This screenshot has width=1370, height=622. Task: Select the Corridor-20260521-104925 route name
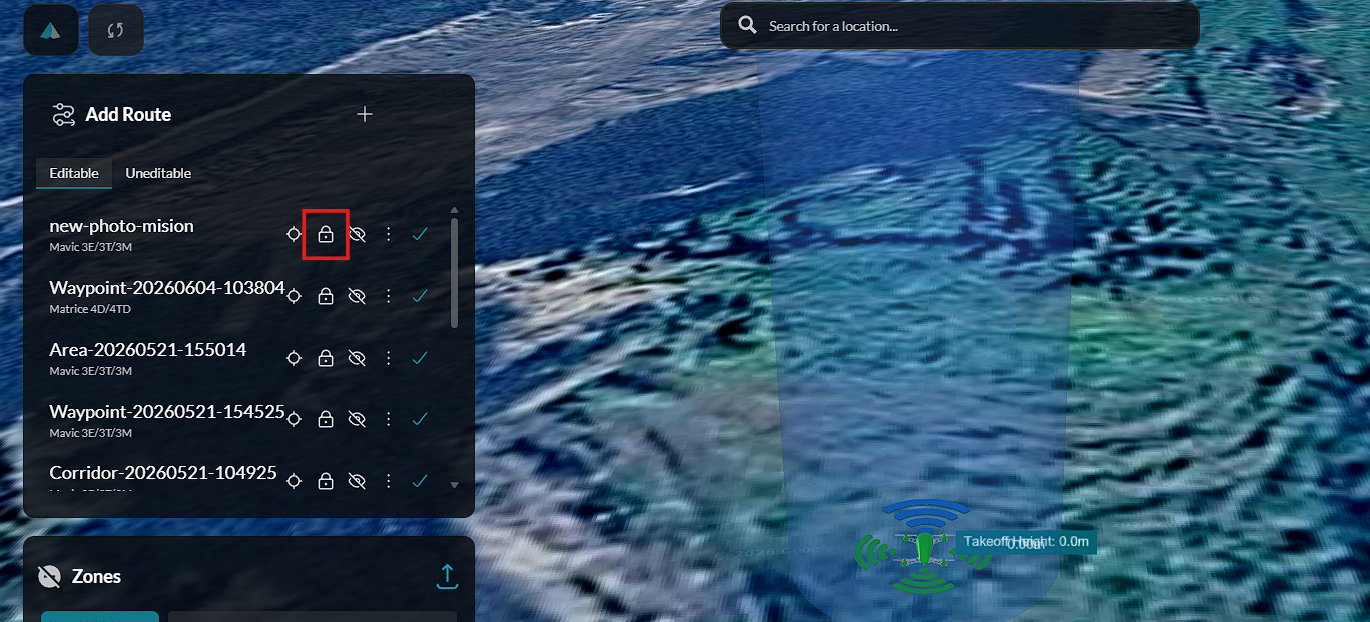163,473
